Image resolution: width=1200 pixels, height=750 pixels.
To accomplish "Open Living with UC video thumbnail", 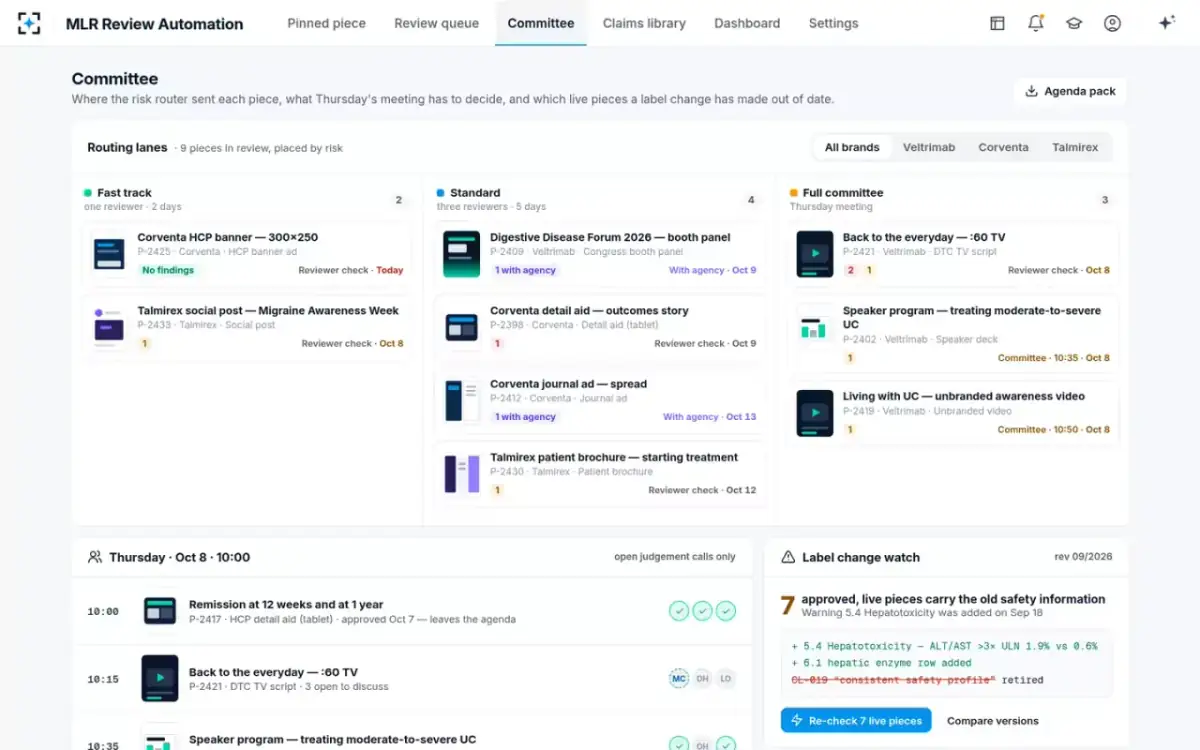I will (815, 413).
